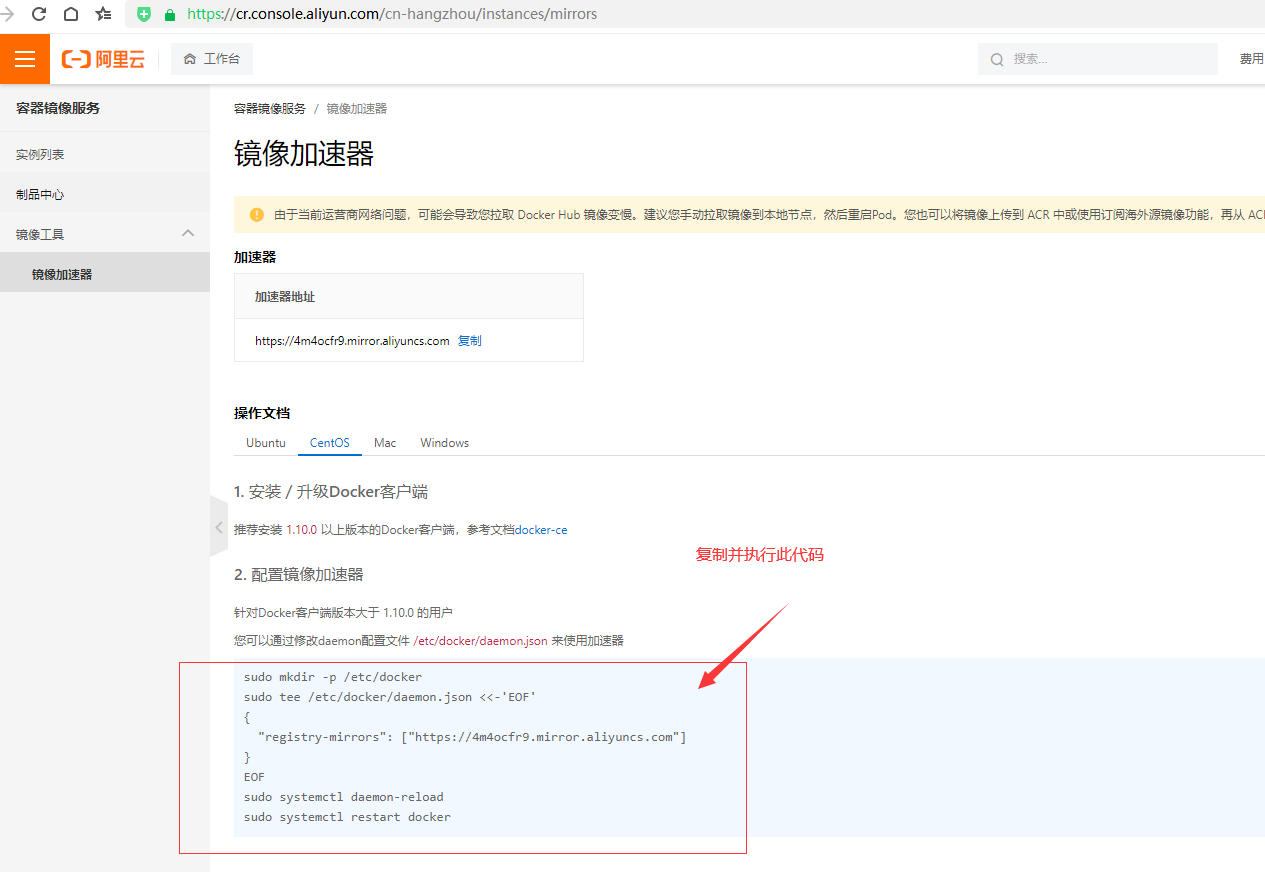Click the search box 搜索

(x=1097, y=59)
